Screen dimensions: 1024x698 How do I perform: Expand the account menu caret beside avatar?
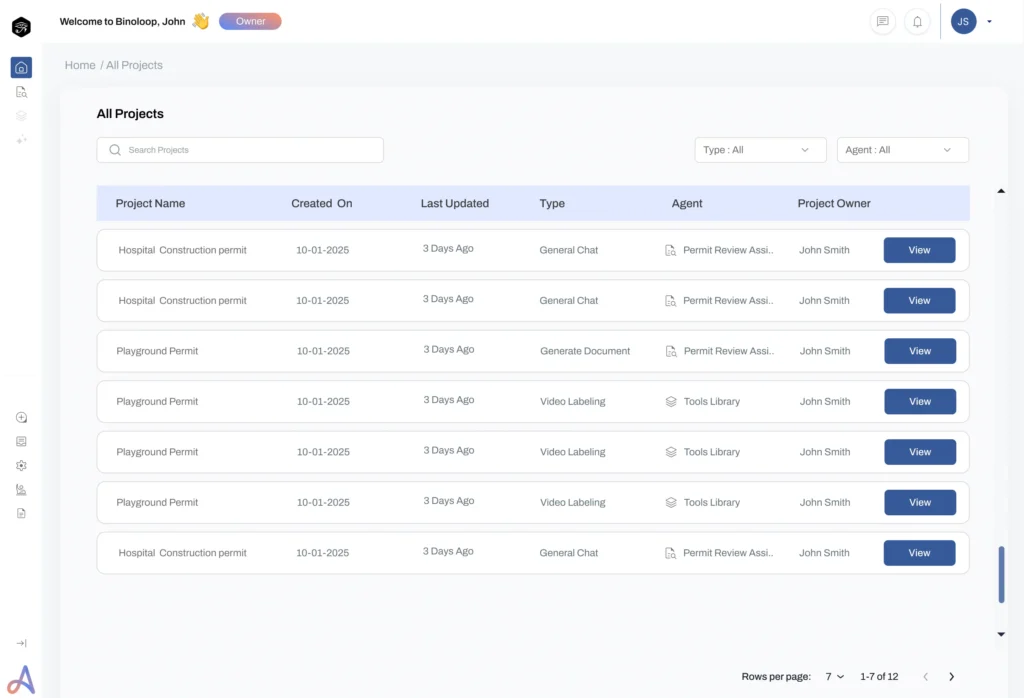(x=989, y=22)
